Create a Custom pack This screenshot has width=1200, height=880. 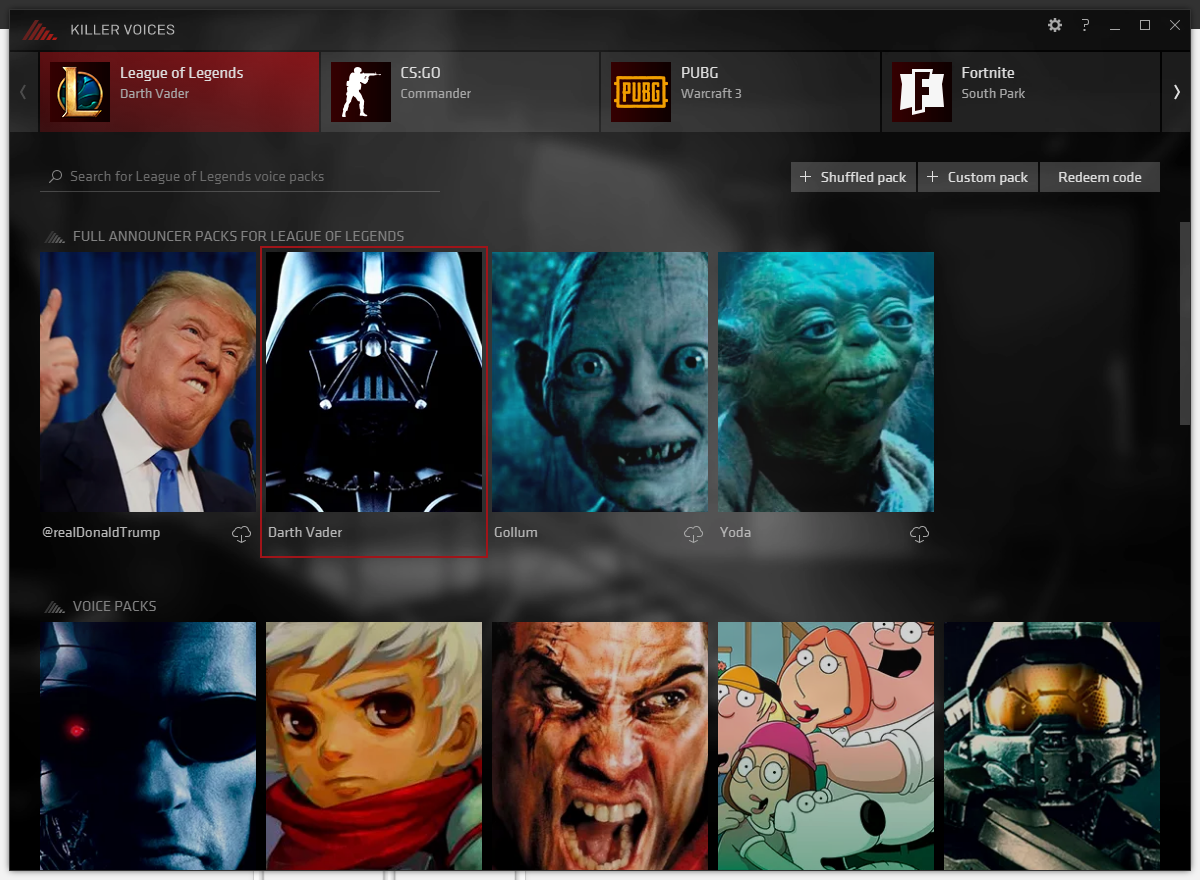click(978, 177)
